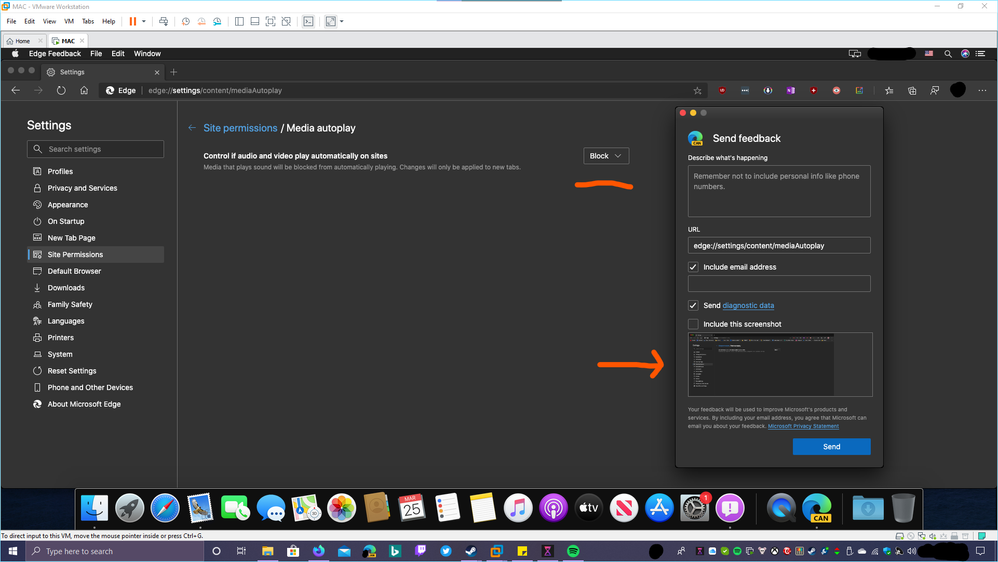
Task: Open Microsoft Privacy Statement link
Action: coord(803,426)
